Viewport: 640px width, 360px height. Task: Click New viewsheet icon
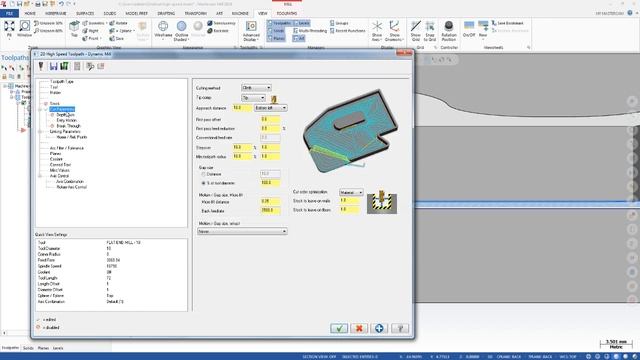click(483, 27)
